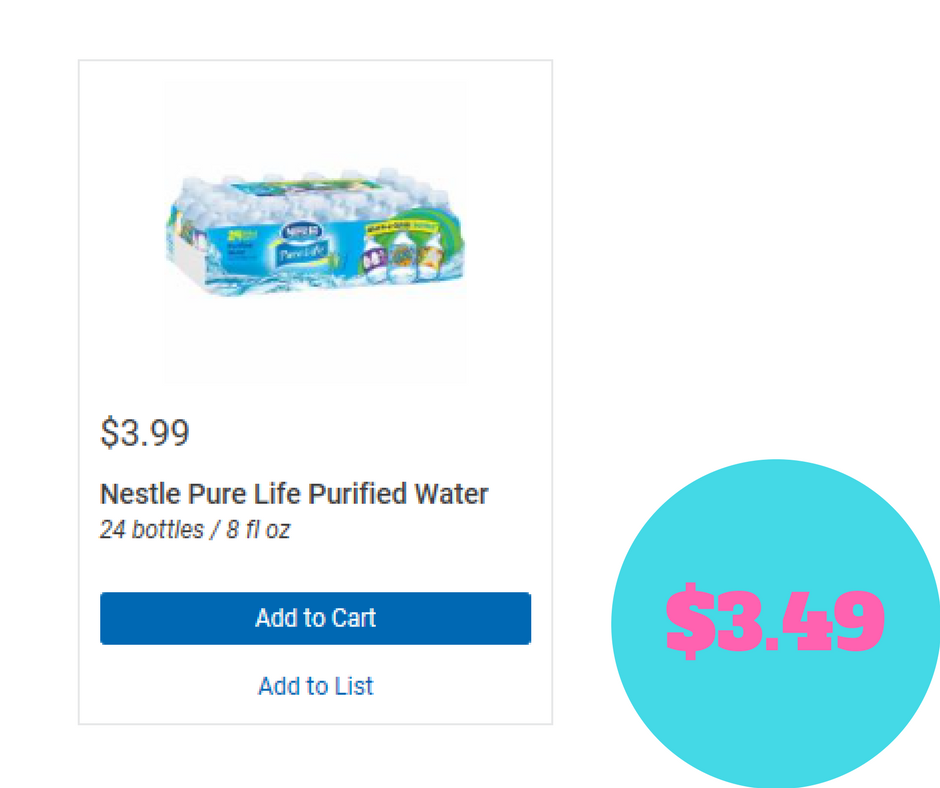Click the Pure Life label on the water case
The image size is (940, 788).
(x=303, y=252)
